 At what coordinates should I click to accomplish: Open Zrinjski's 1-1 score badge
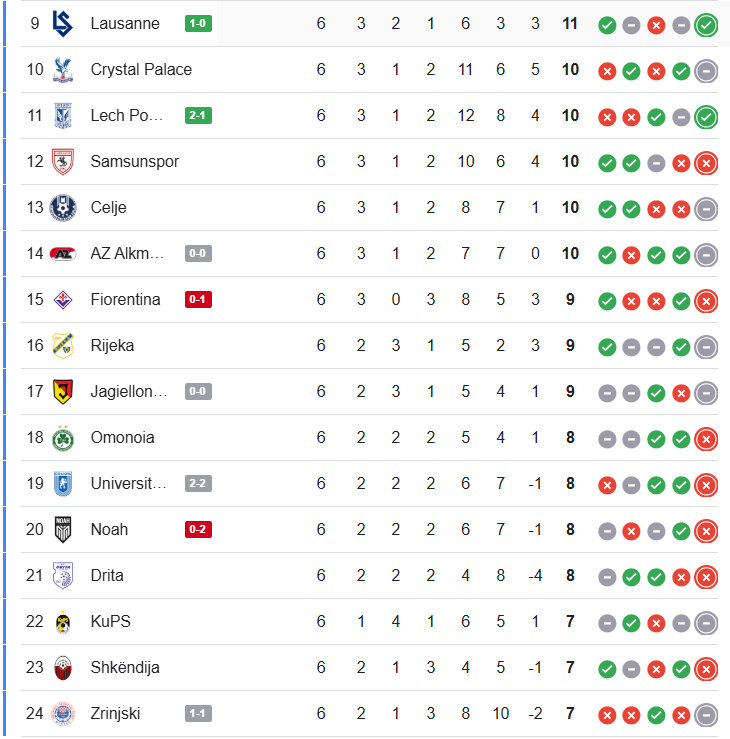pyautogui.click(x=198, y=713)
